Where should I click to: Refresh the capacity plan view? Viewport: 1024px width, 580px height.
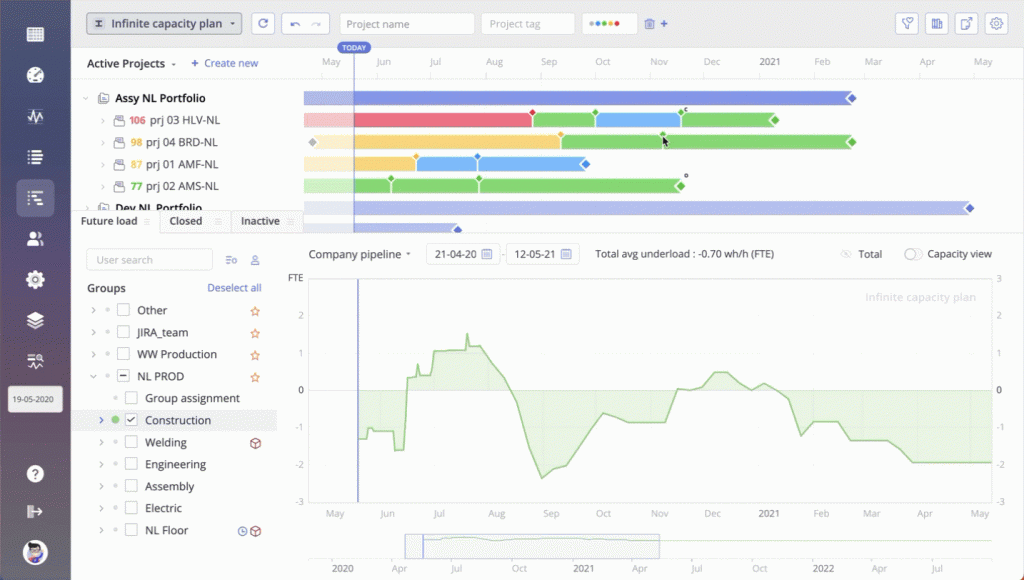pyautogui.click(x=262, y=23)
